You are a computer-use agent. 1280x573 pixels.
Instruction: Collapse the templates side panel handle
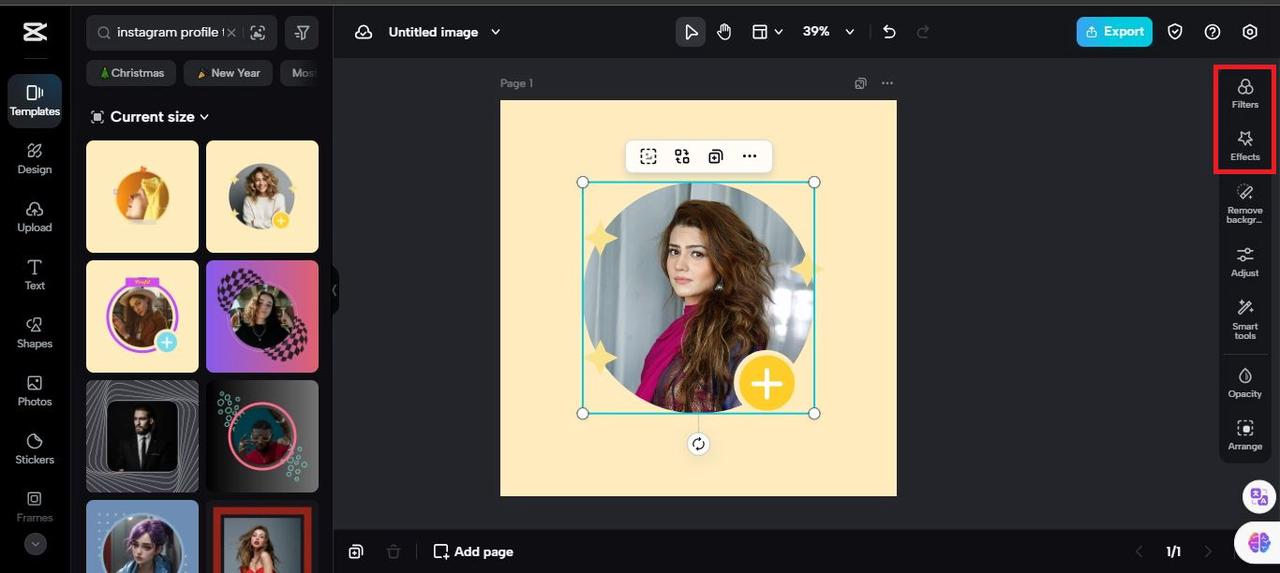335,290
